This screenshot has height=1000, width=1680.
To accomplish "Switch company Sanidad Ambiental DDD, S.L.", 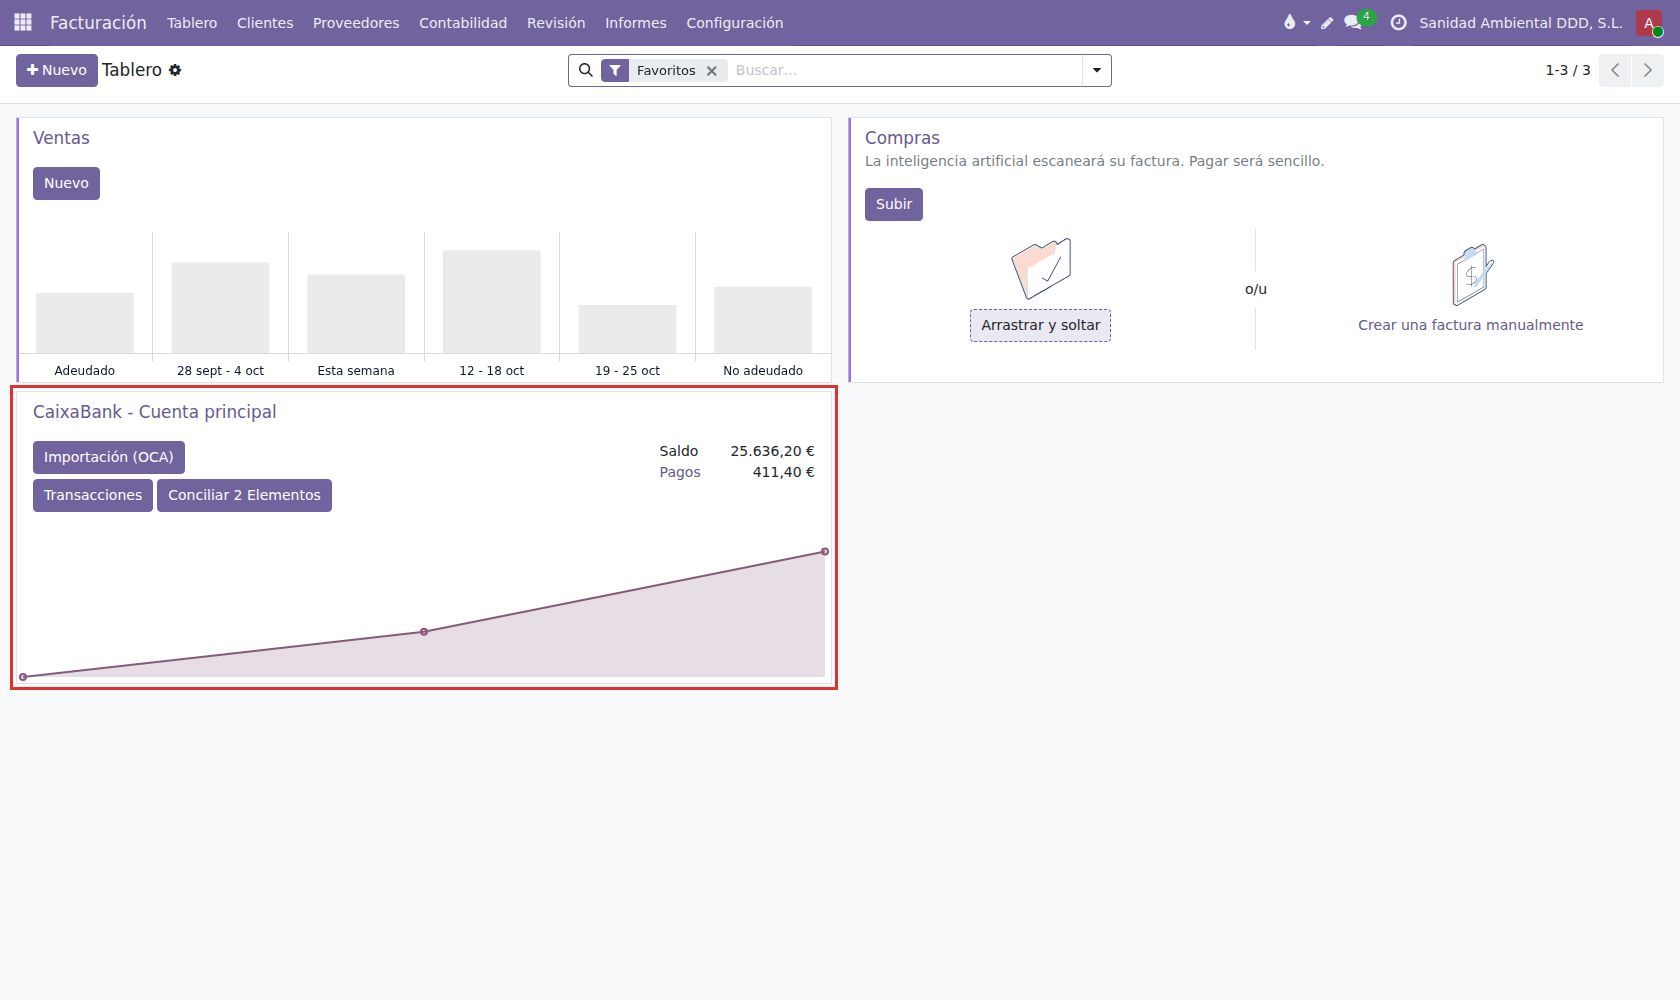I will (1521, 23).
